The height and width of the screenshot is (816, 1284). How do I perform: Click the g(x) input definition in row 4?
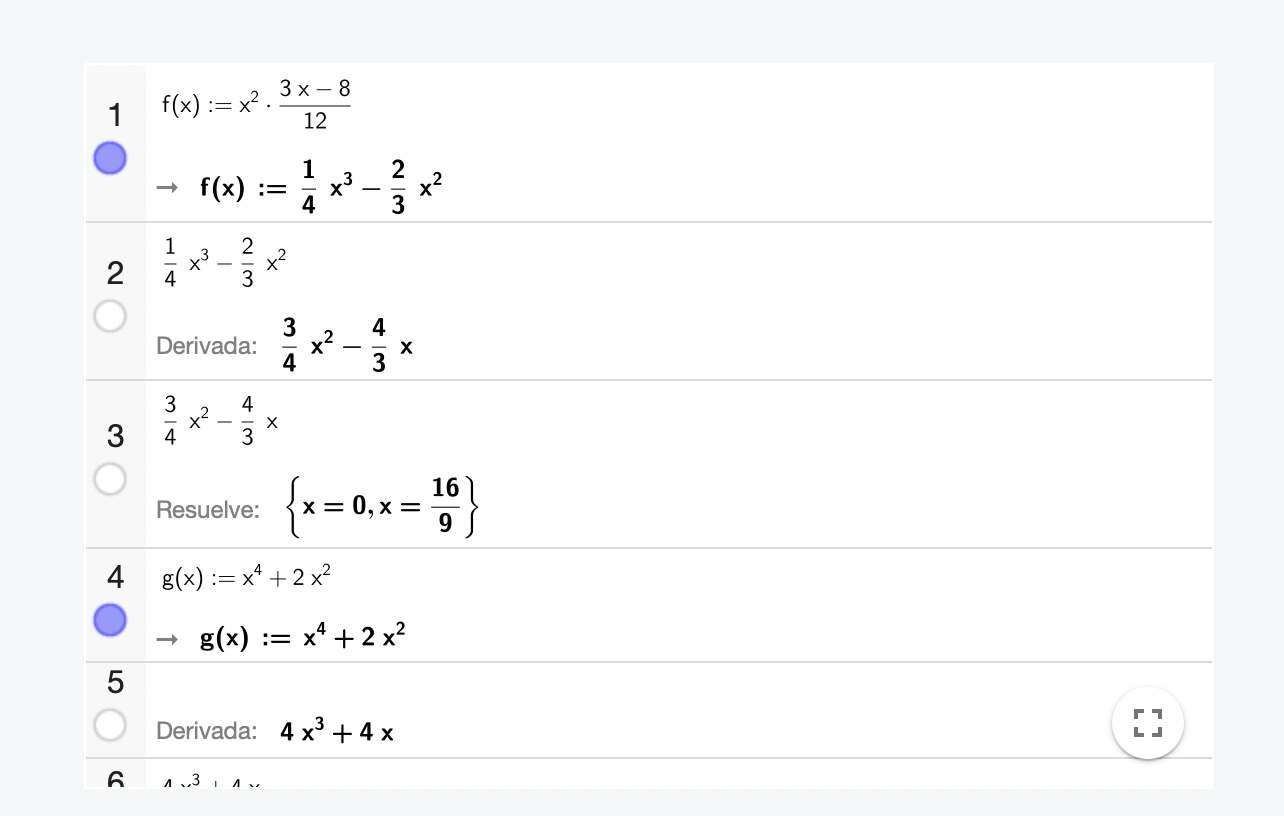(246, 577)
